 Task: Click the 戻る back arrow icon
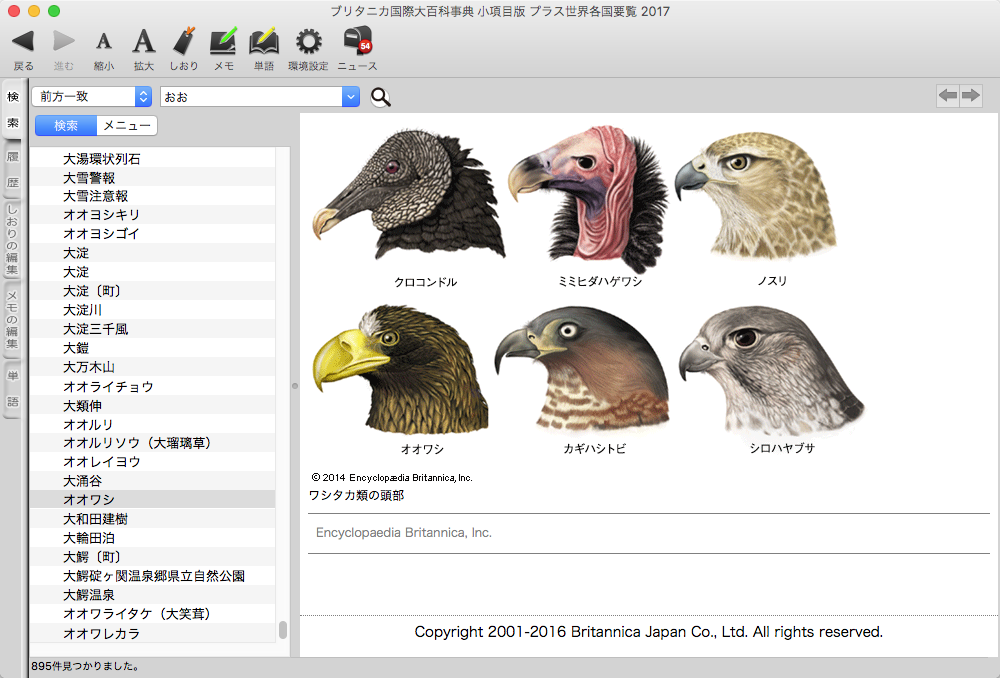coord(23,41)
